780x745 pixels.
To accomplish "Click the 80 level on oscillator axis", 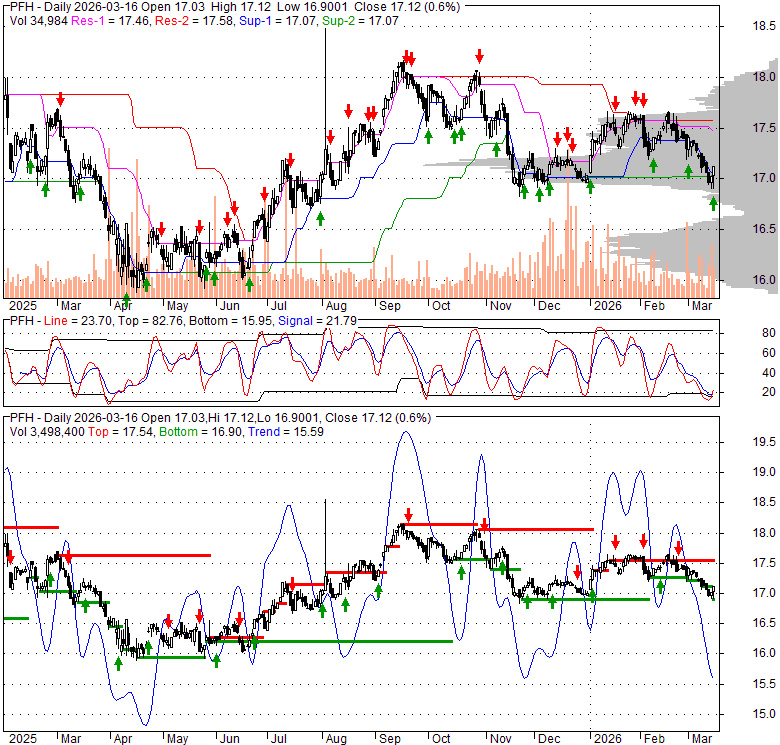I will point(769,333).
